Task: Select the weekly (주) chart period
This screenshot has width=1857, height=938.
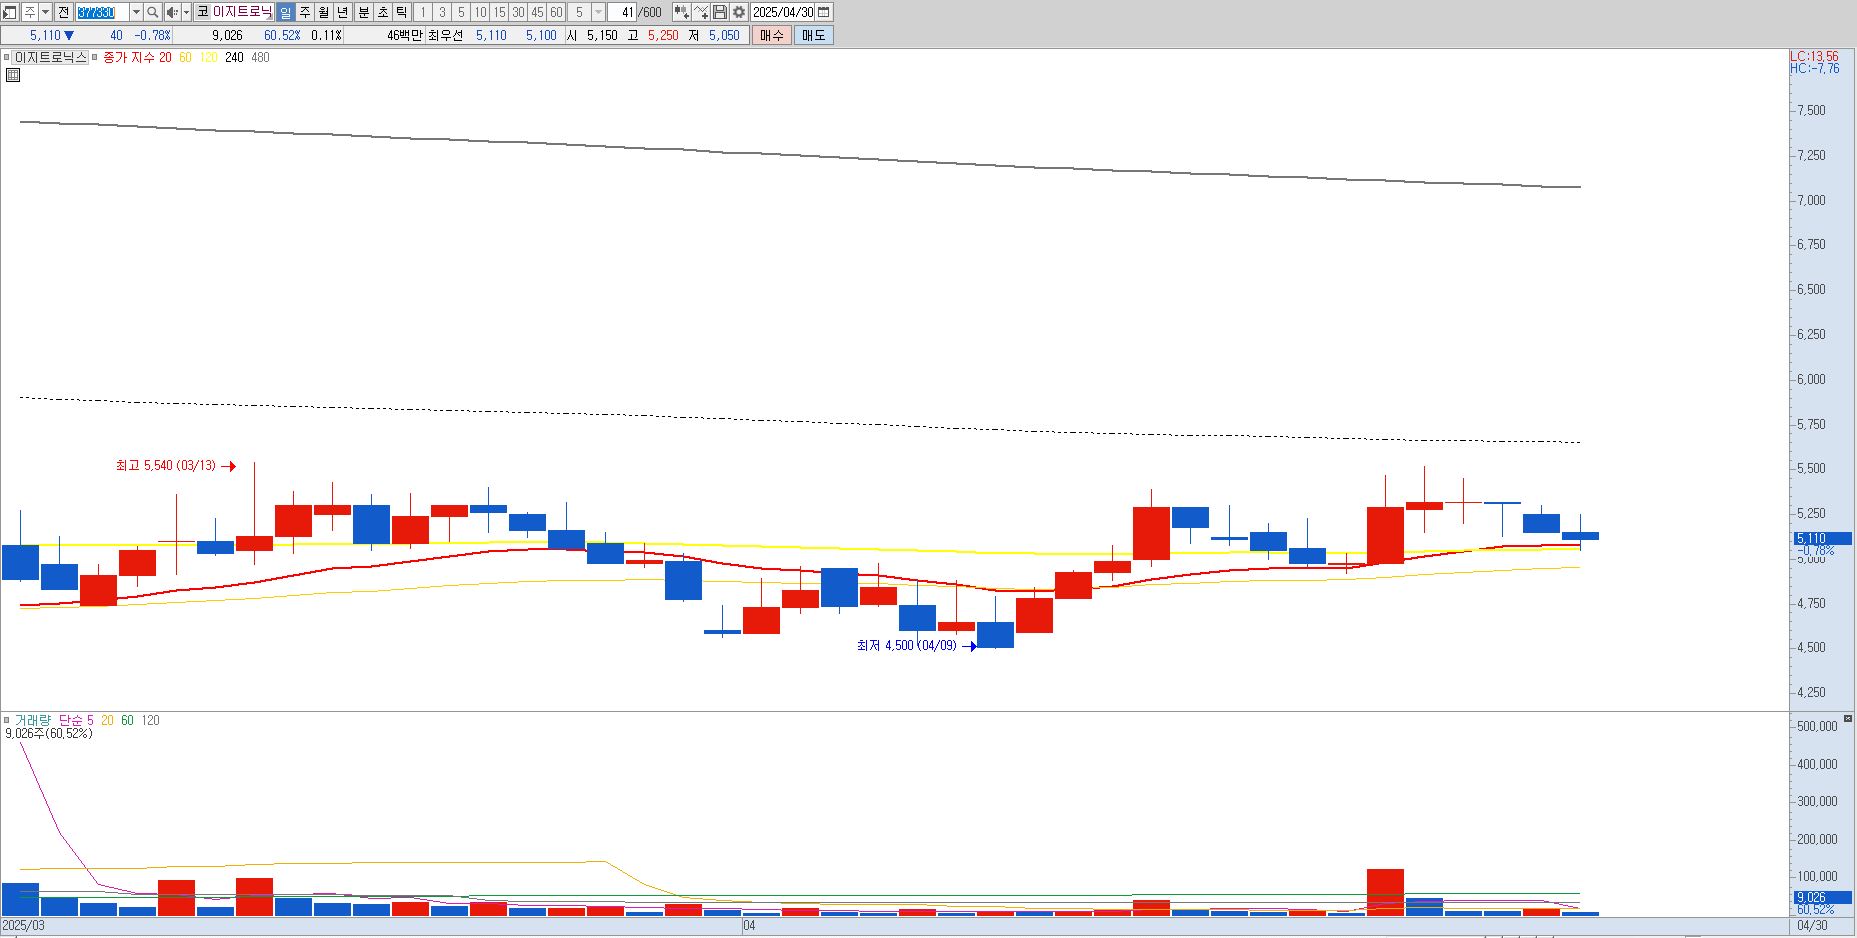Action: click(305, 12)
